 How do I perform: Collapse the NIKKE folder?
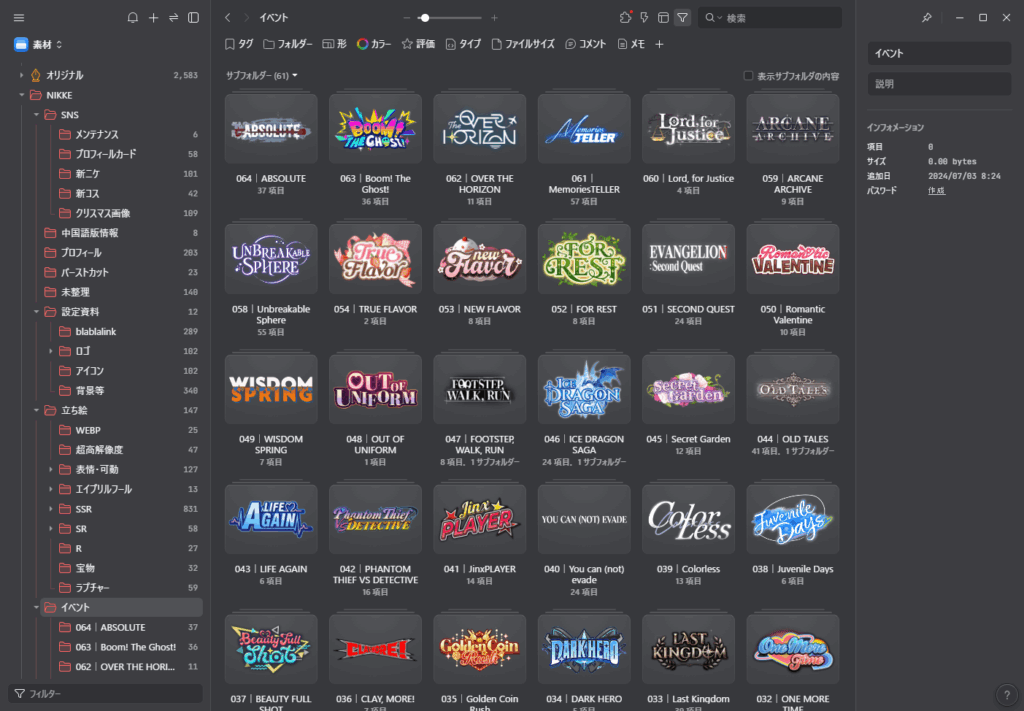point(21,95)
